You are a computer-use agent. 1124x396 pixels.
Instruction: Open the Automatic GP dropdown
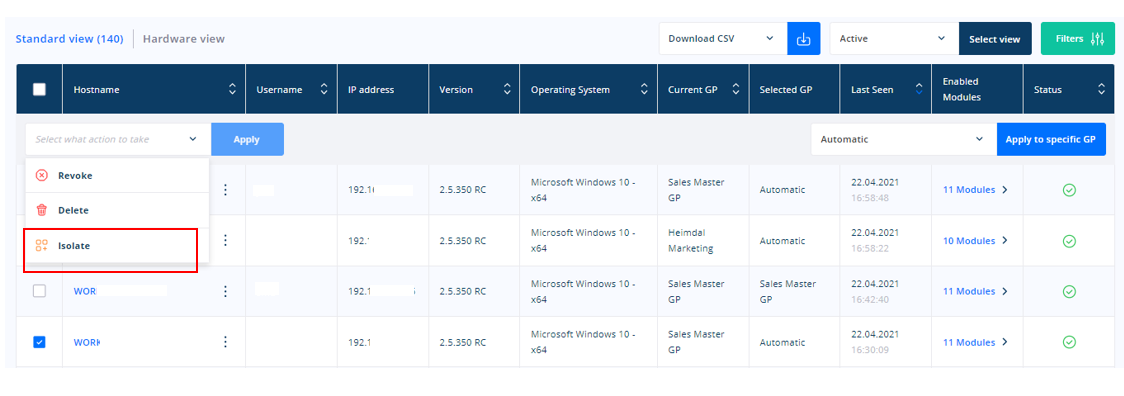pyautogui.click(x=904, y=139)
